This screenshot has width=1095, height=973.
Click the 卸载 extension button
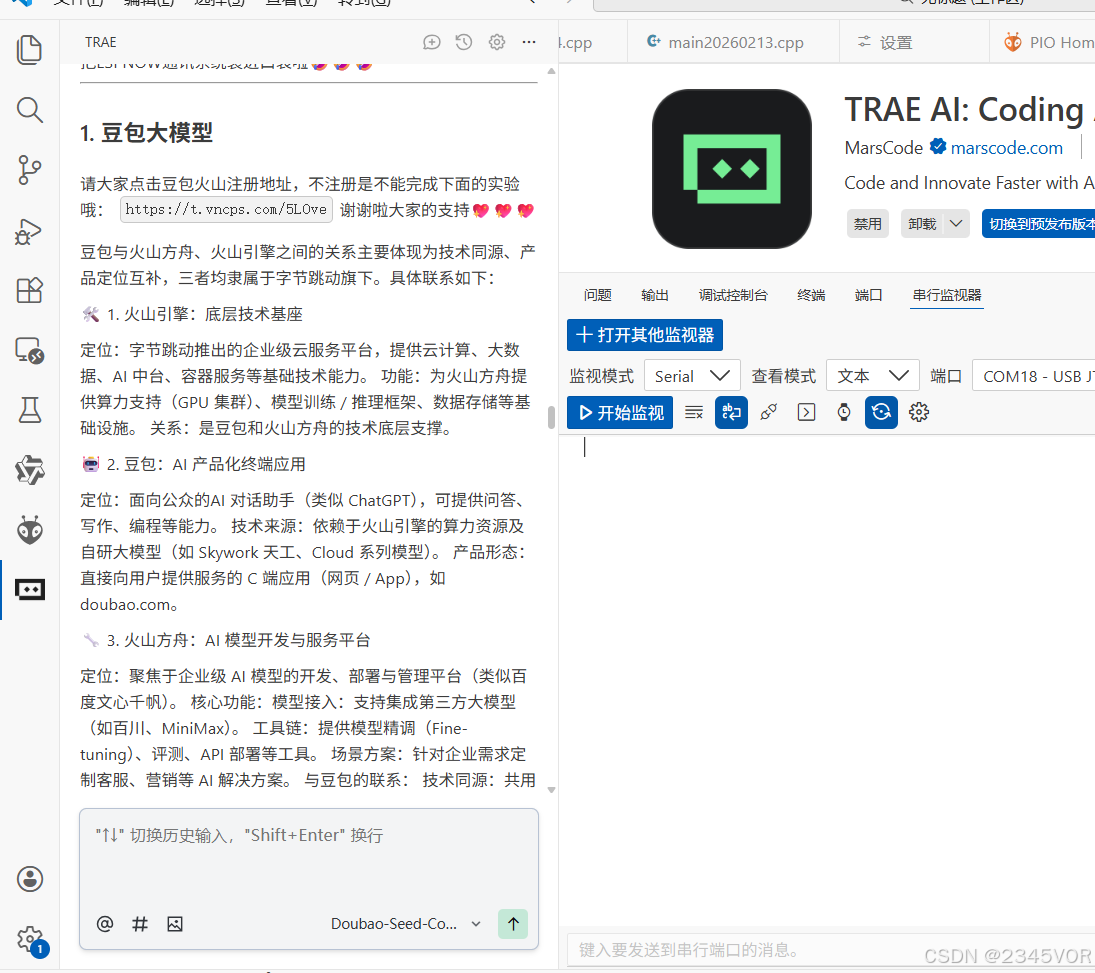[922, 224]
